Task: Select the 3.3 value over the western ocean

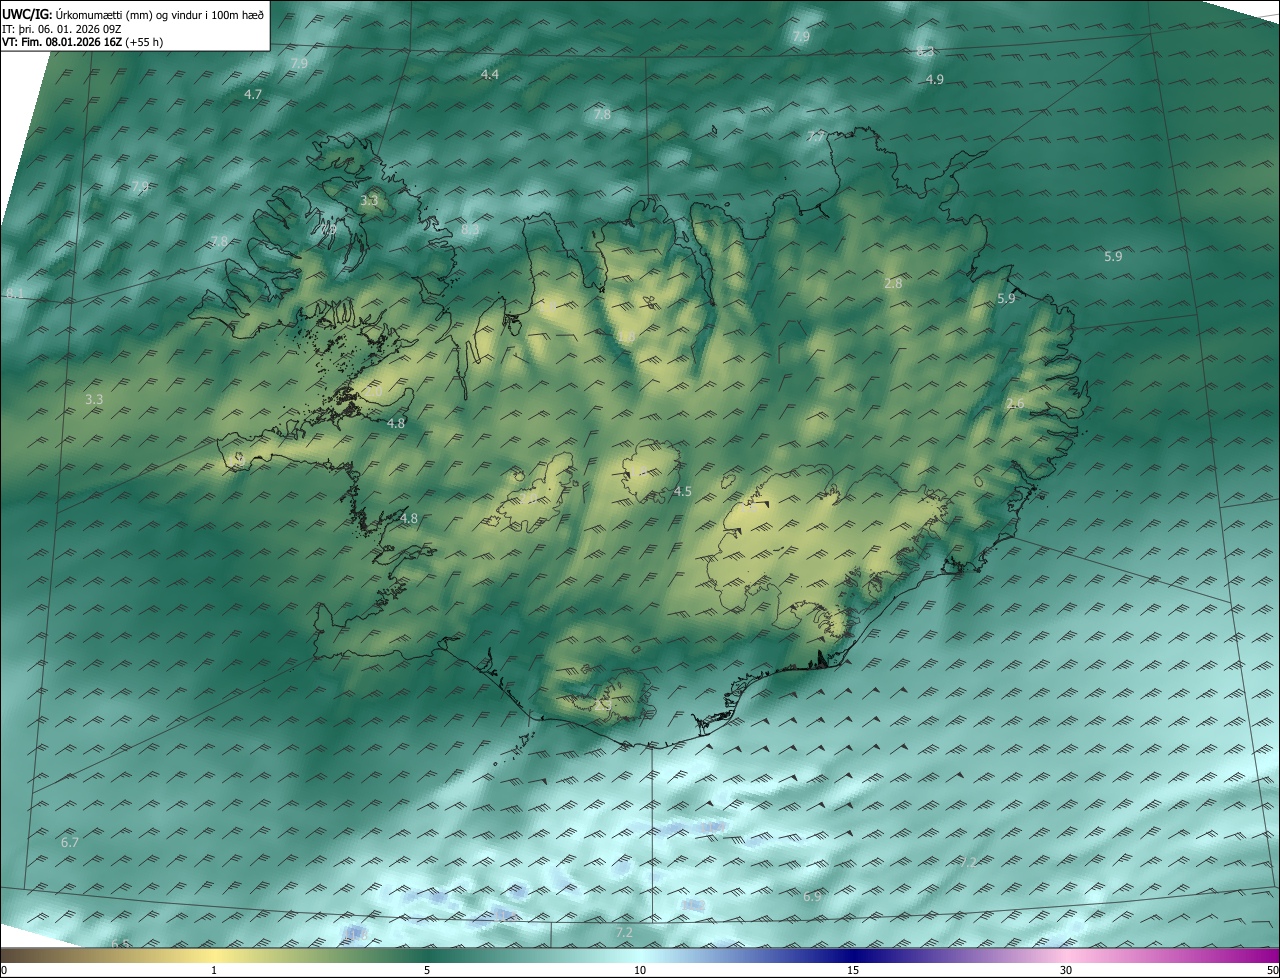Action: click(x=94, y=400)
